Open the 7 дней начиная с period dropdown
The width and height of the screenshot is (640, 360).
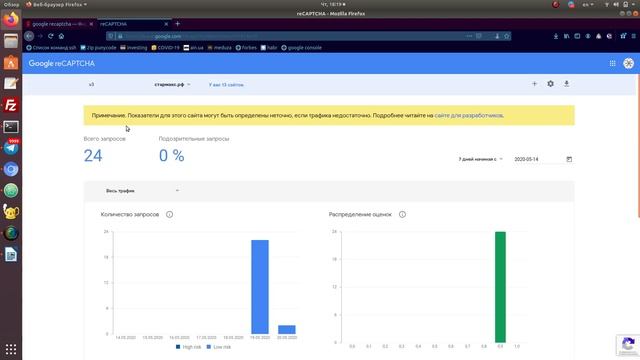(x=480, y=159)
